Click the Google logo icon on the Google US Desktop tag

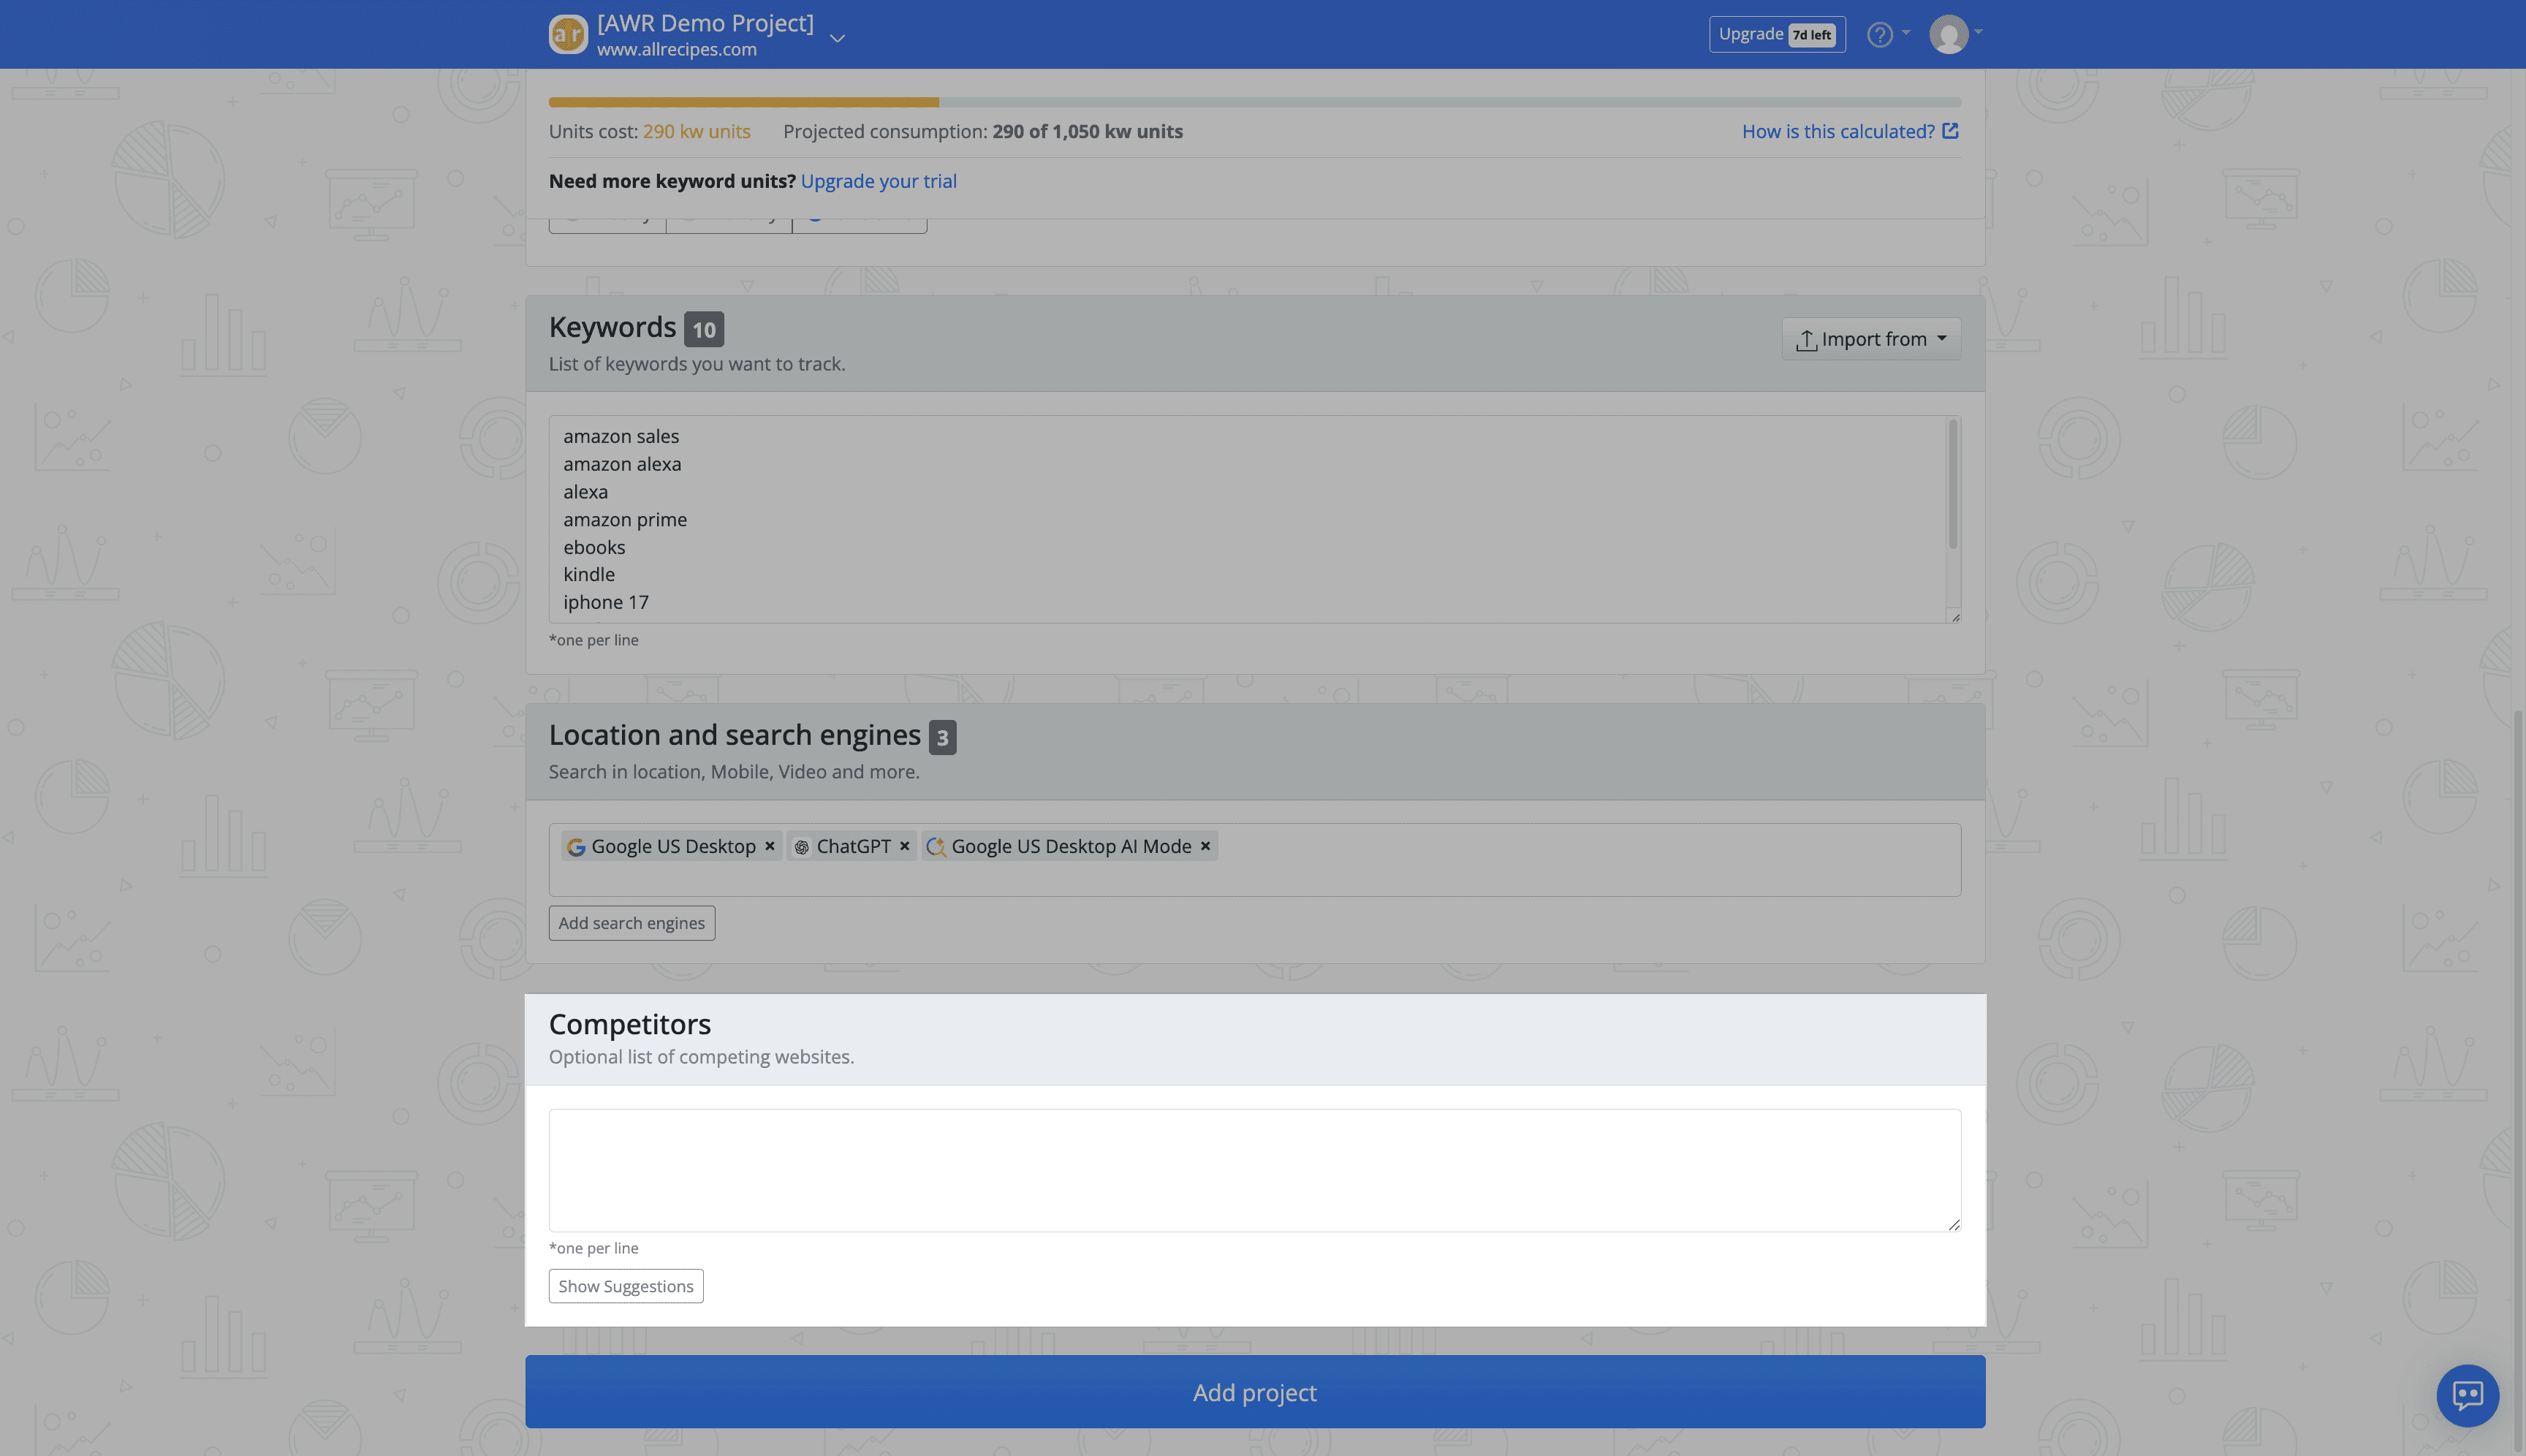[576, 847]
